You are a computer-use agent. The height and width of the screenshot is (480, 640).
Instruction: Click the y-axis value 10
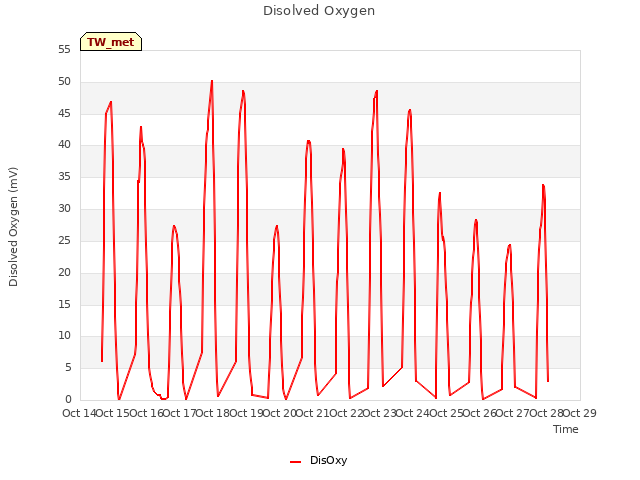(x=64, y=336)
